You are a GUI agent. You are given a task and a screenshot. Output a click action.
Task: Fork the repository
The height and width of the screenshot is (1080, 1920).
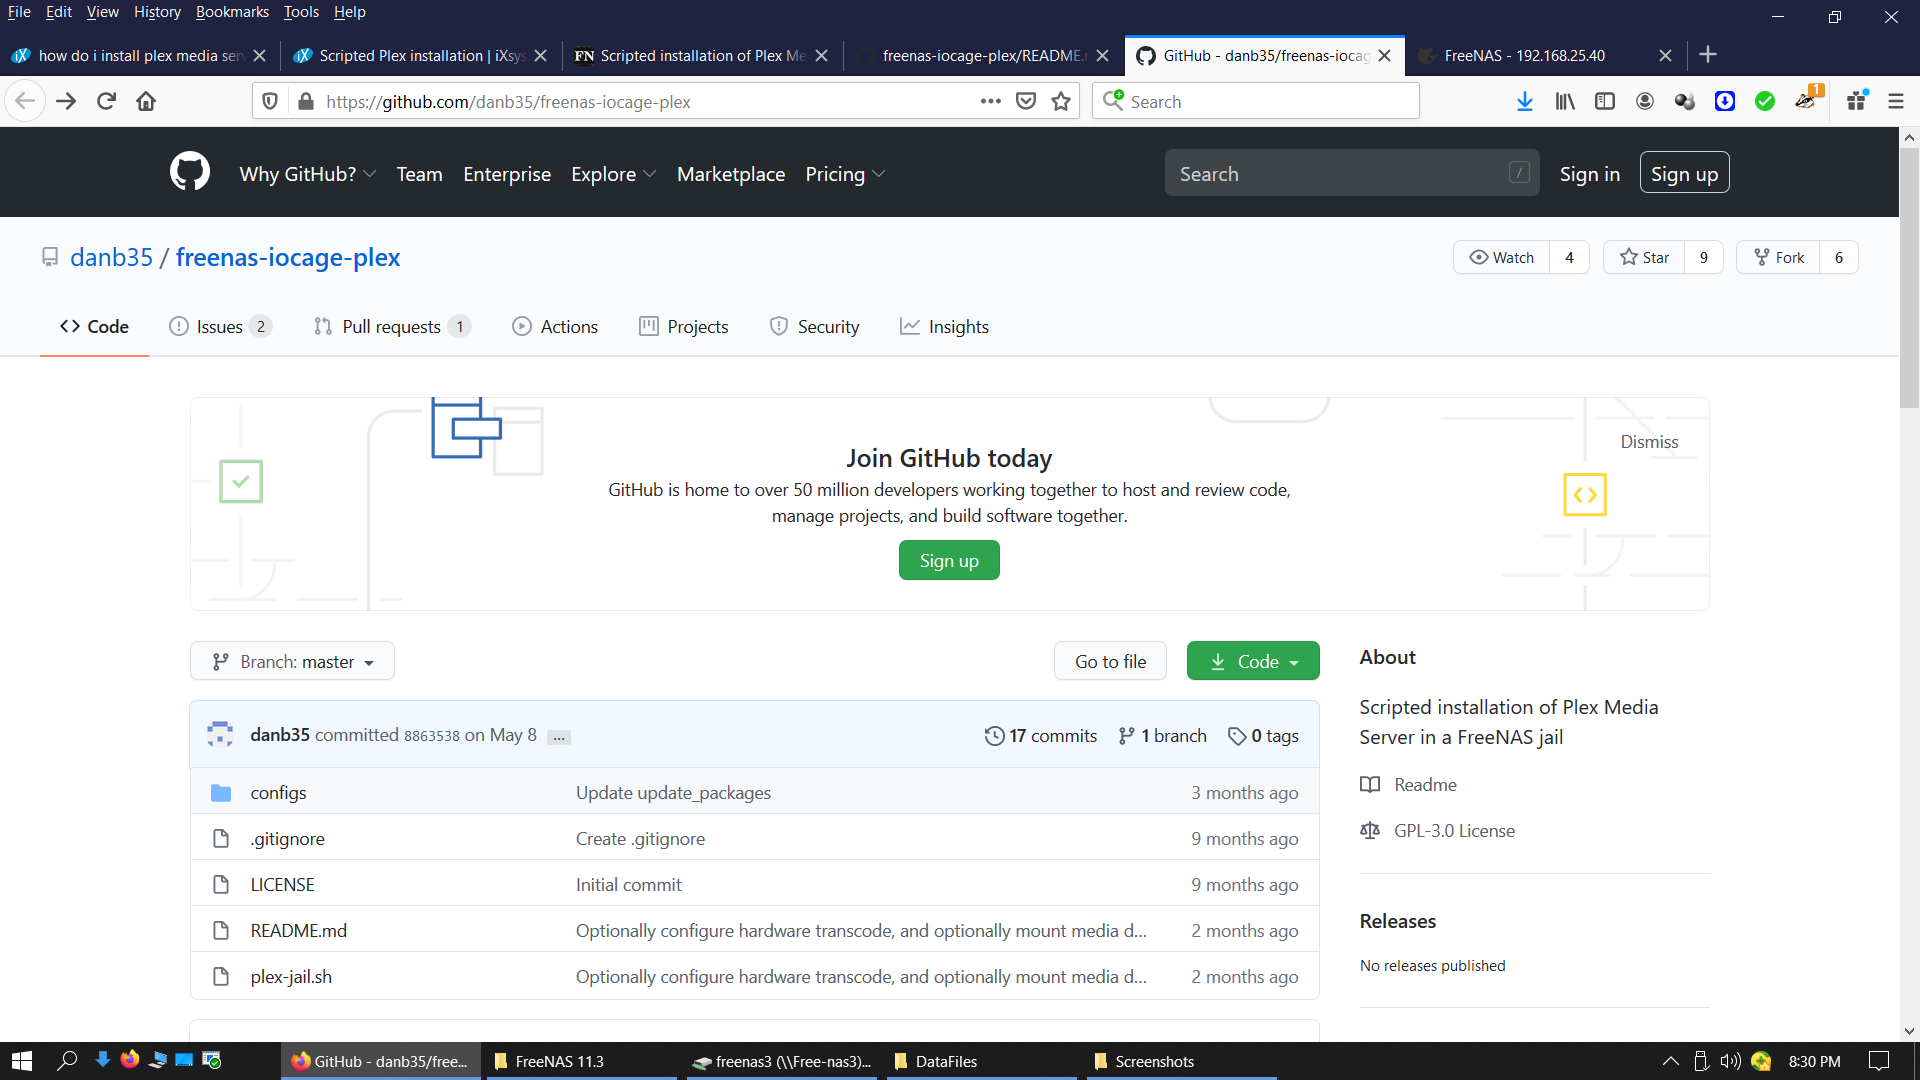click(1779, 257)
